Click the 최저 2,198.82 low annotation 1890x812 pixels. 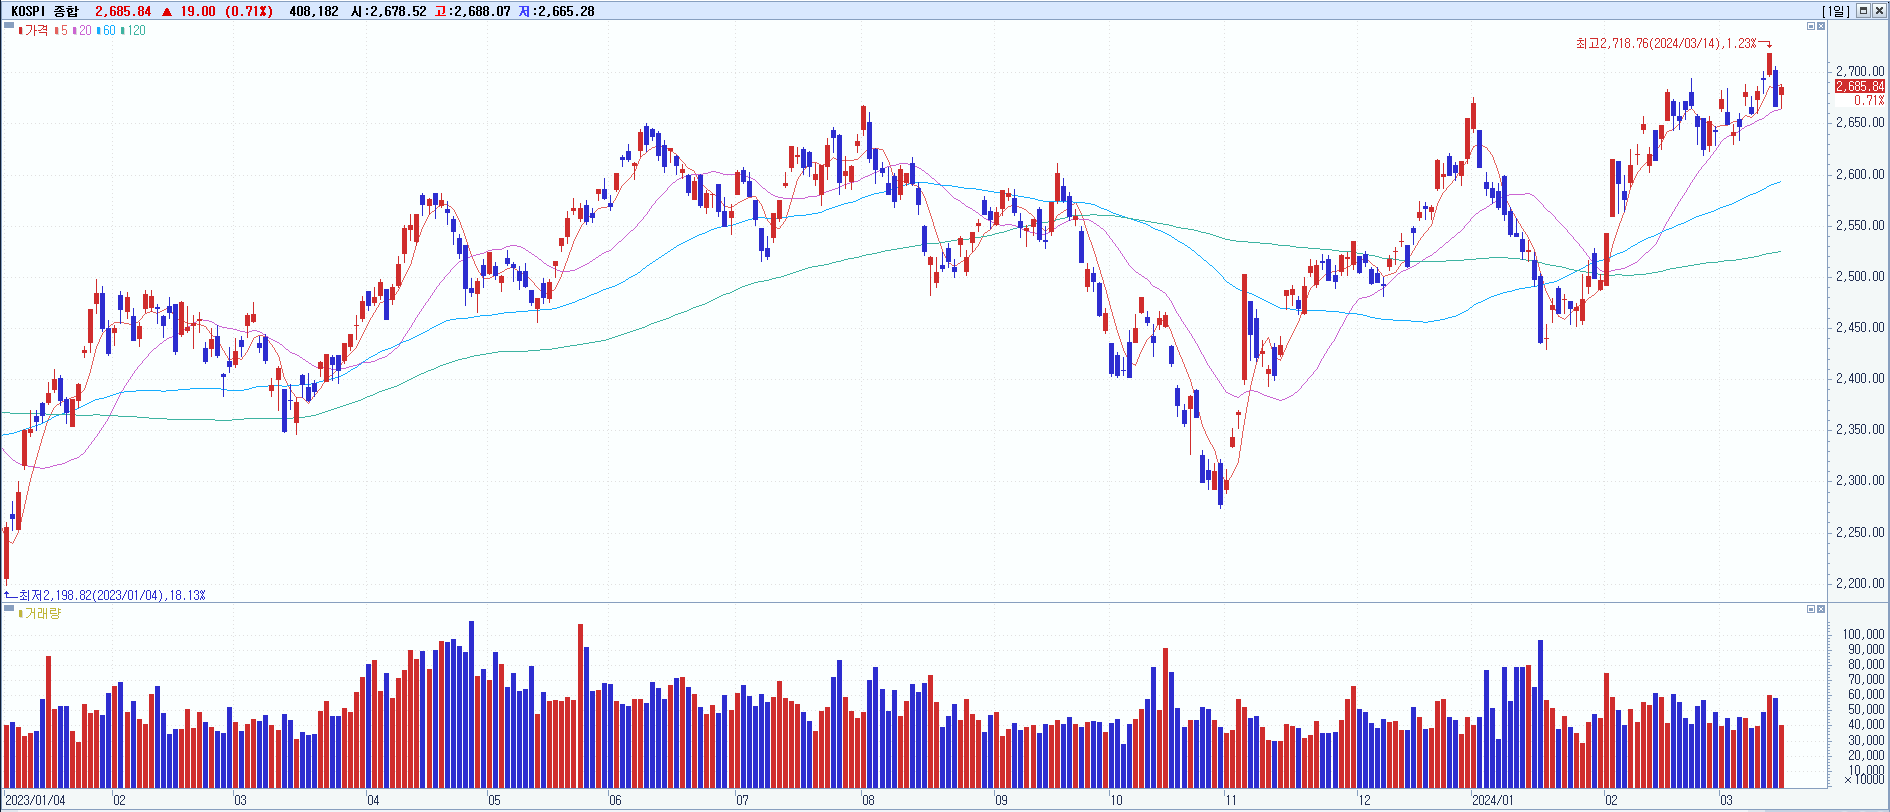112,595
